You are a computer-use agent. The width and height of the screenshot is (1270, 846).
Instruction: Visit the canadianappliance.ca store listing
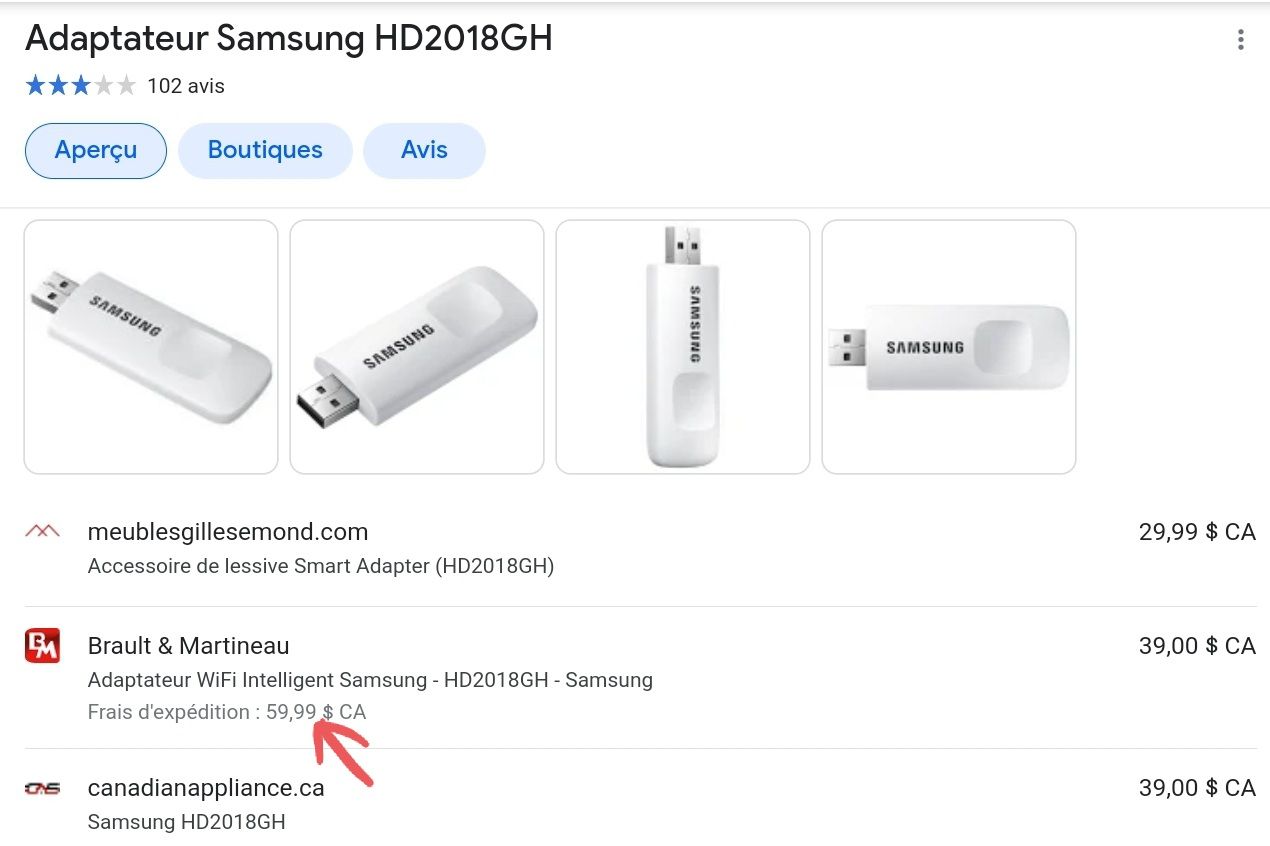pos(206,788)
